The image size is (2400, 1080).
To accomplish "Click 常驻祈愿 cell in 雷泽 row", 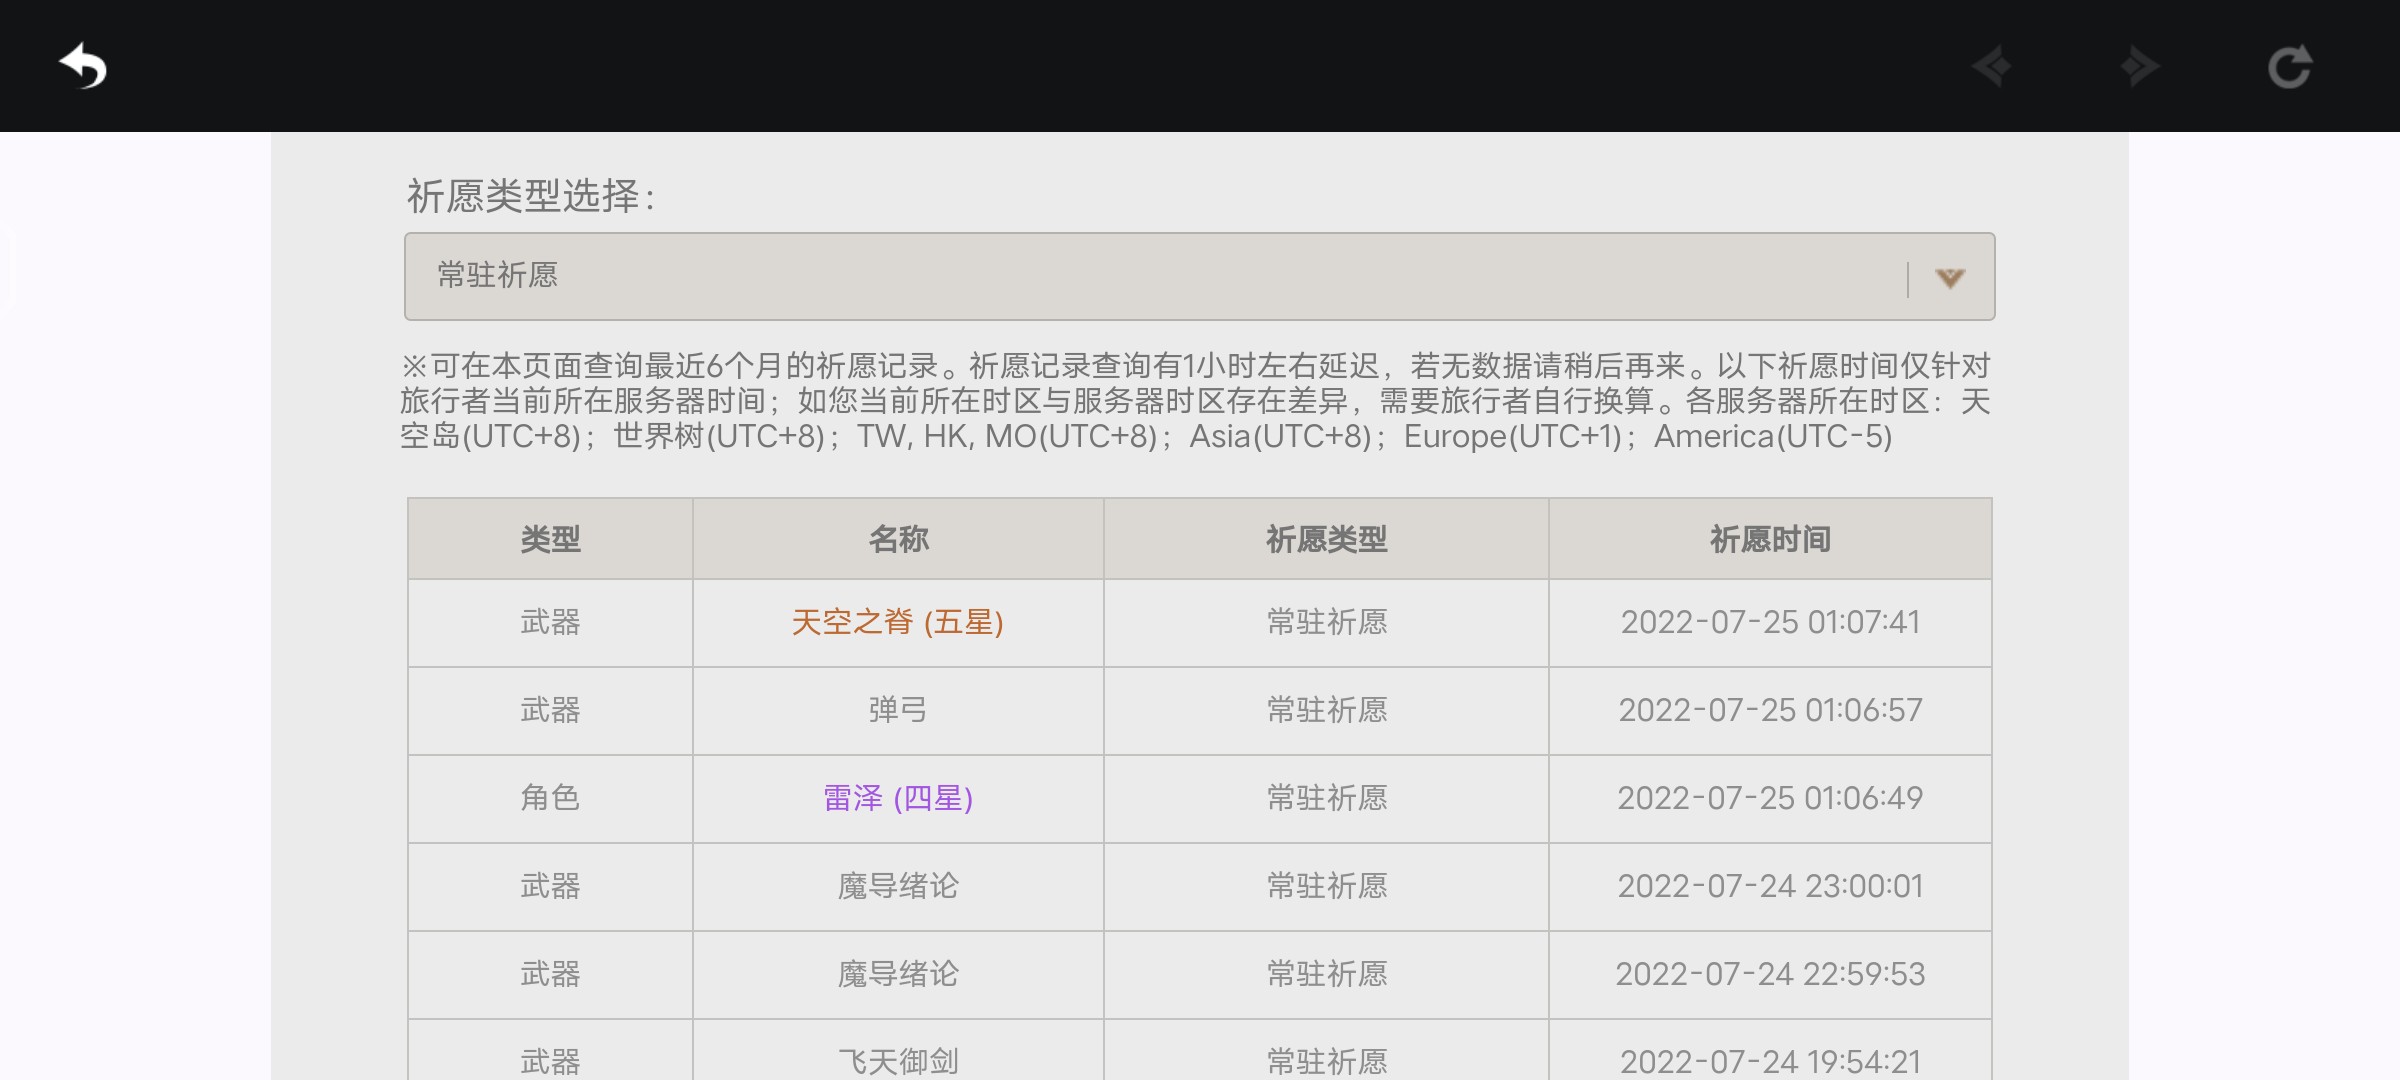I will tap(1326, 798).
